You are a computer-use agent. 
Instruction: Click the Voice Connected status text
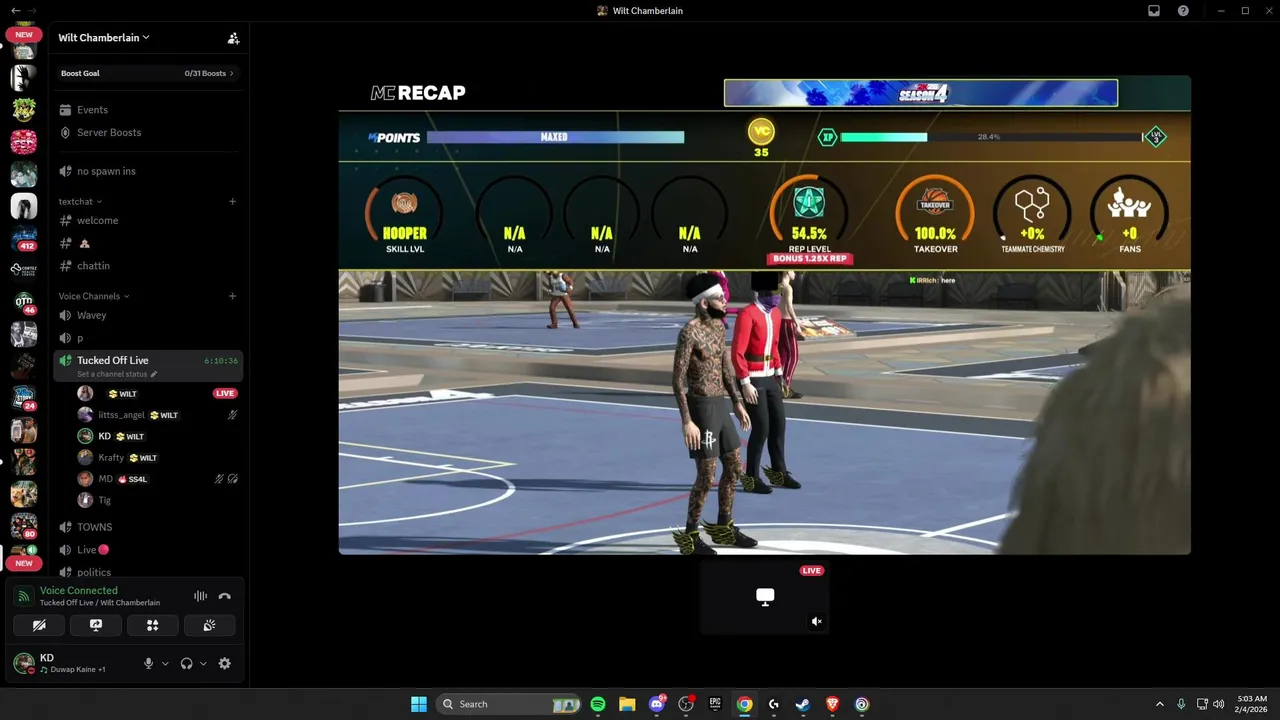(79, 591)
